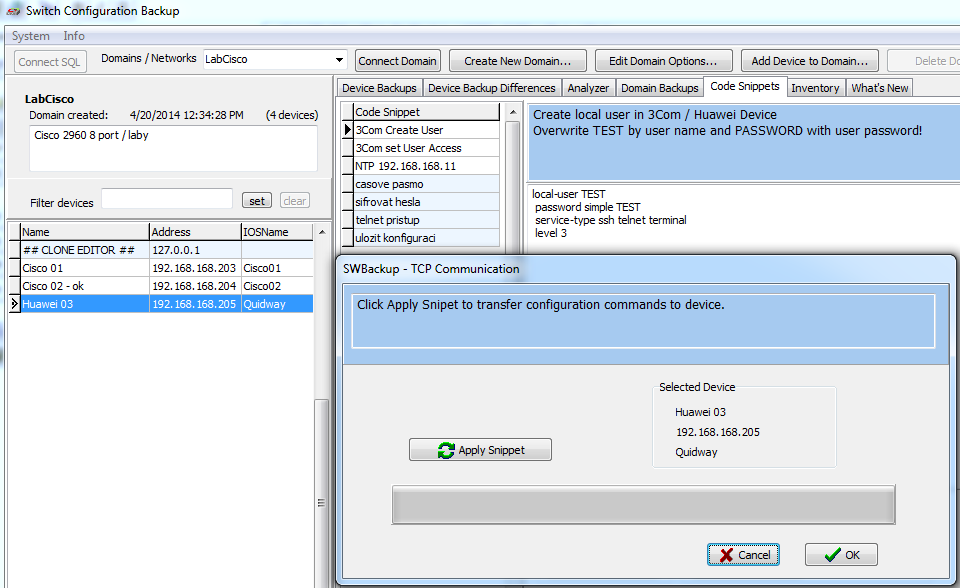Open the System menu

click(31, 36)
